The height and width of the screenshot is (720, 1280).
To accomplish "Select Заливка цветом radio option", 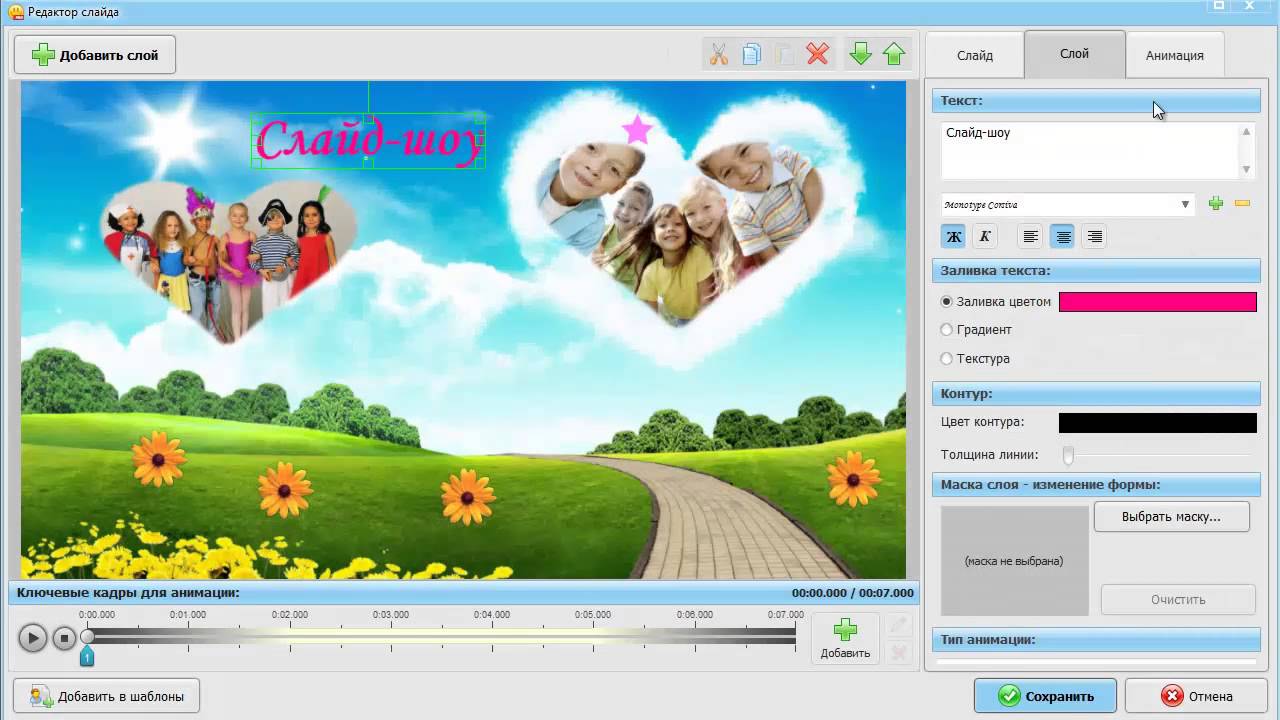I will point(947,301).
